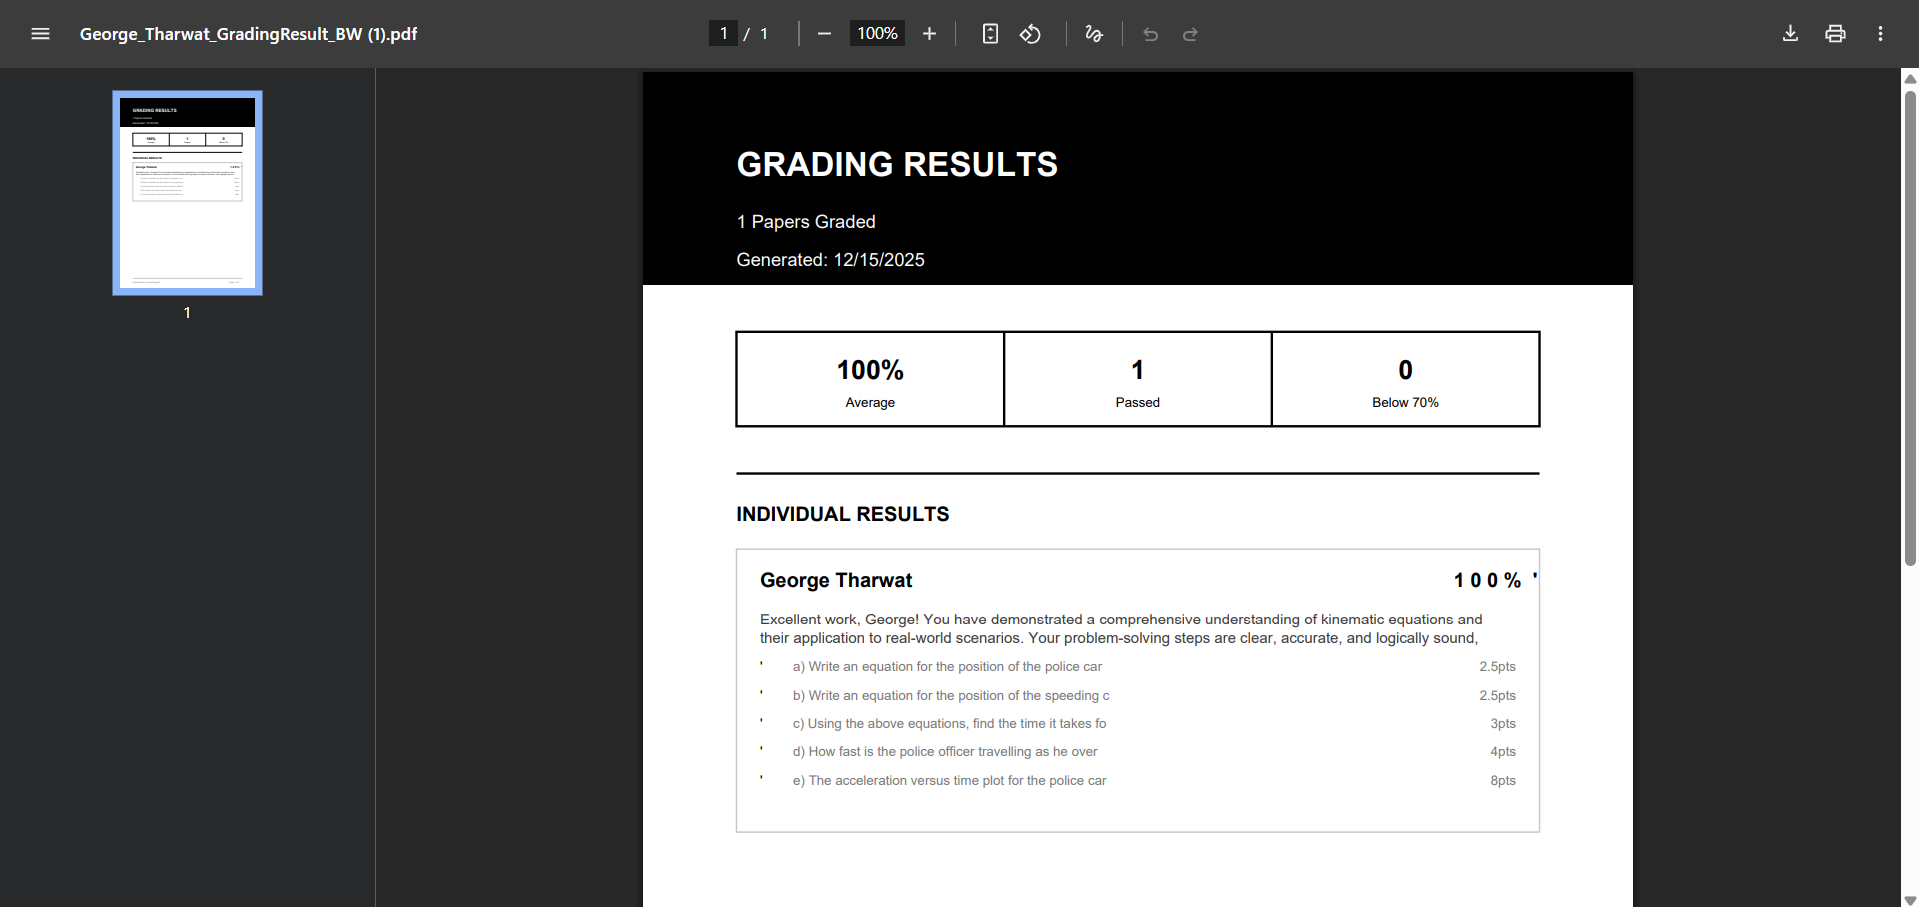Download the PDF file
1919x907 pixels.
[x=1790, y=34]
